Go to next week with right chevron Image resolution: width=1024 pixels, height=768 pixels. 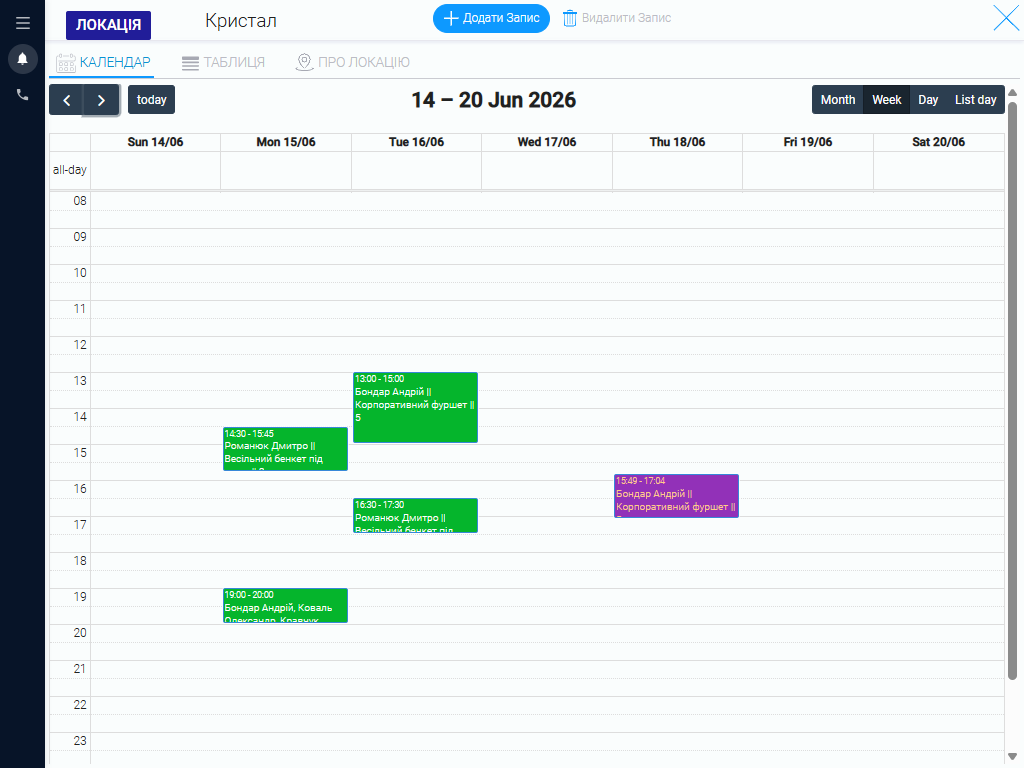point(101,100)
